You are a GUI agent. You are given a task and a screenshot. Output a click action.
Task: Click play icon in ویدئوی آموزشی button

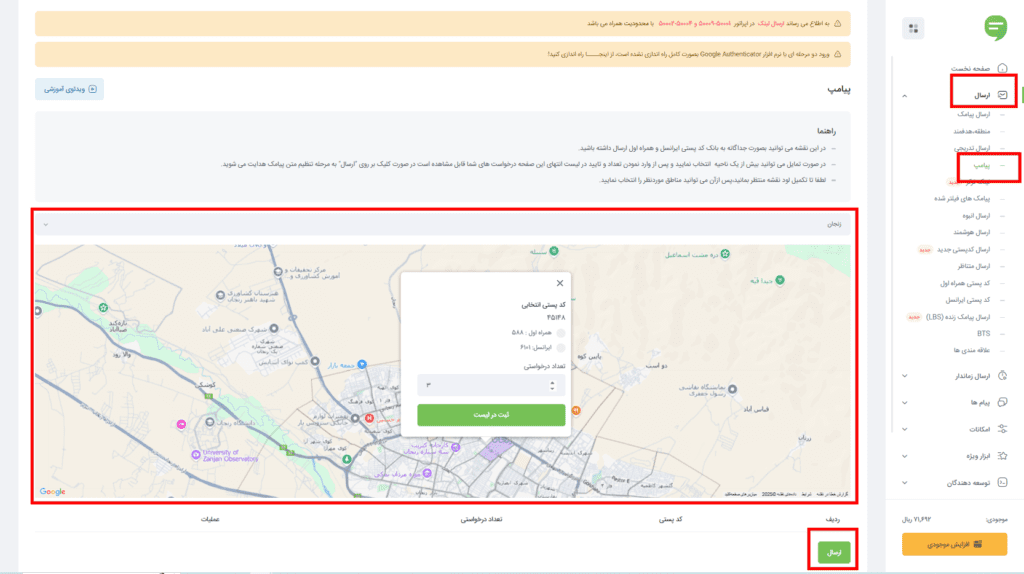tap(93, 89)
